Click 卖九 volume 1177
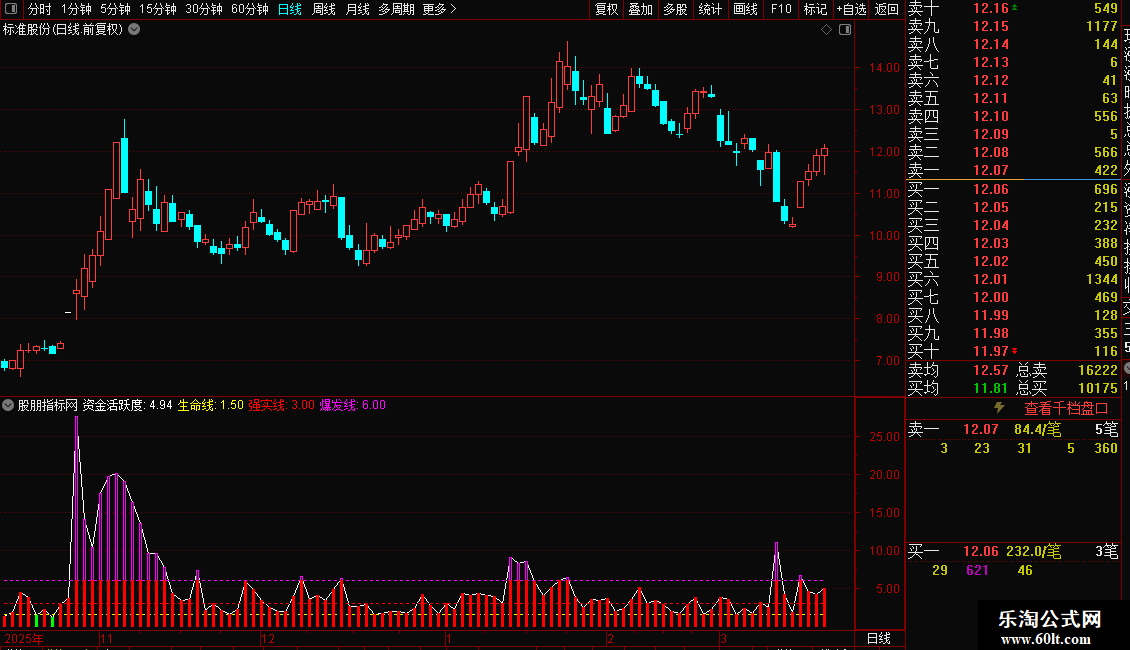Image resolution: width=1130 pixels, height=650 pixels. click(1102, 26)
